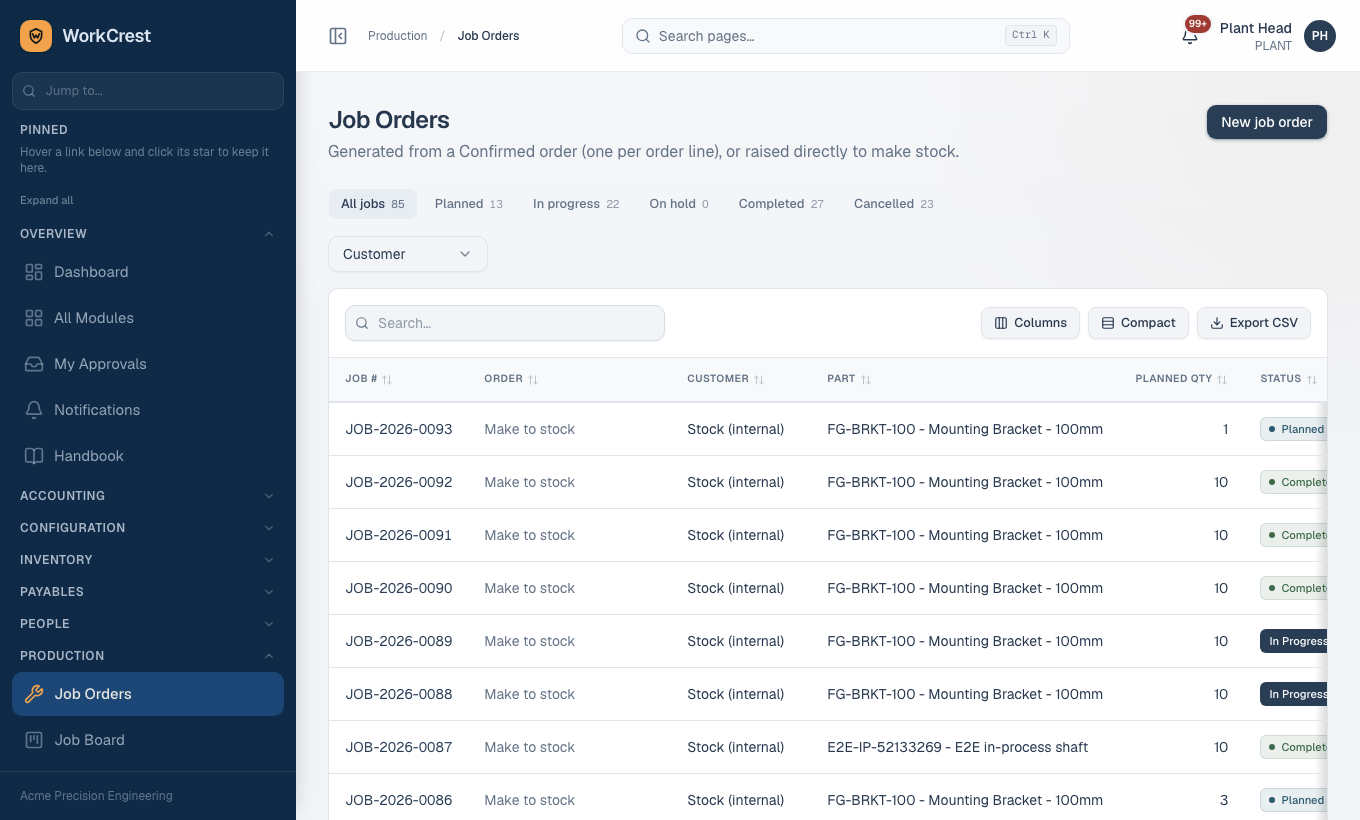Viewport: 1360px width, 820px height.
Task: Sort table by Planned Qty column arrows
Action: (x=1222, y=380)
